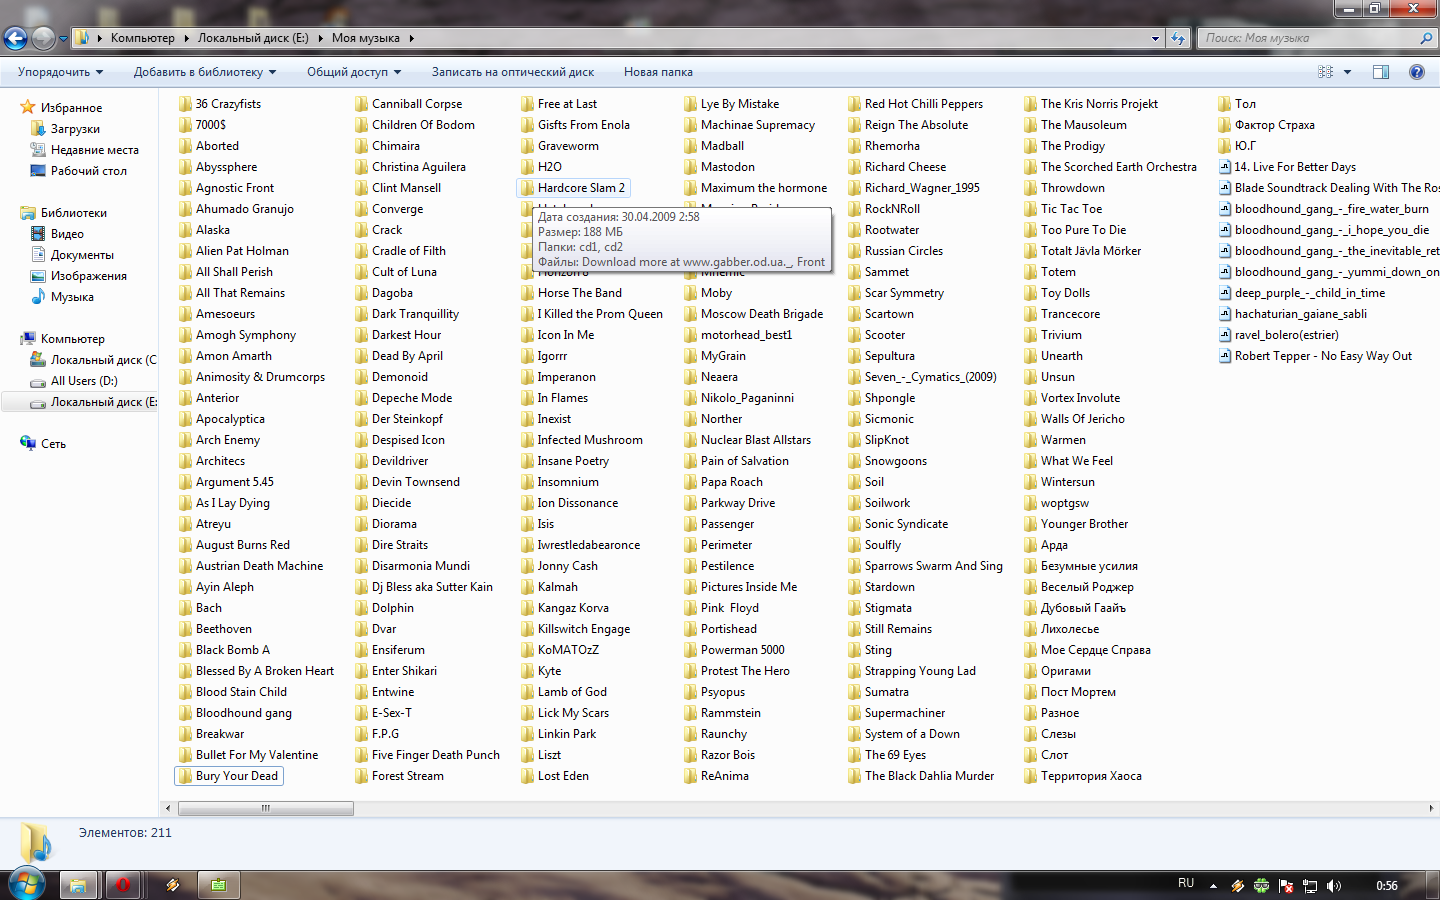Select the Depeche Mode folder
The width and height of the screenshot is (1440, 900).
coord(404,398)
